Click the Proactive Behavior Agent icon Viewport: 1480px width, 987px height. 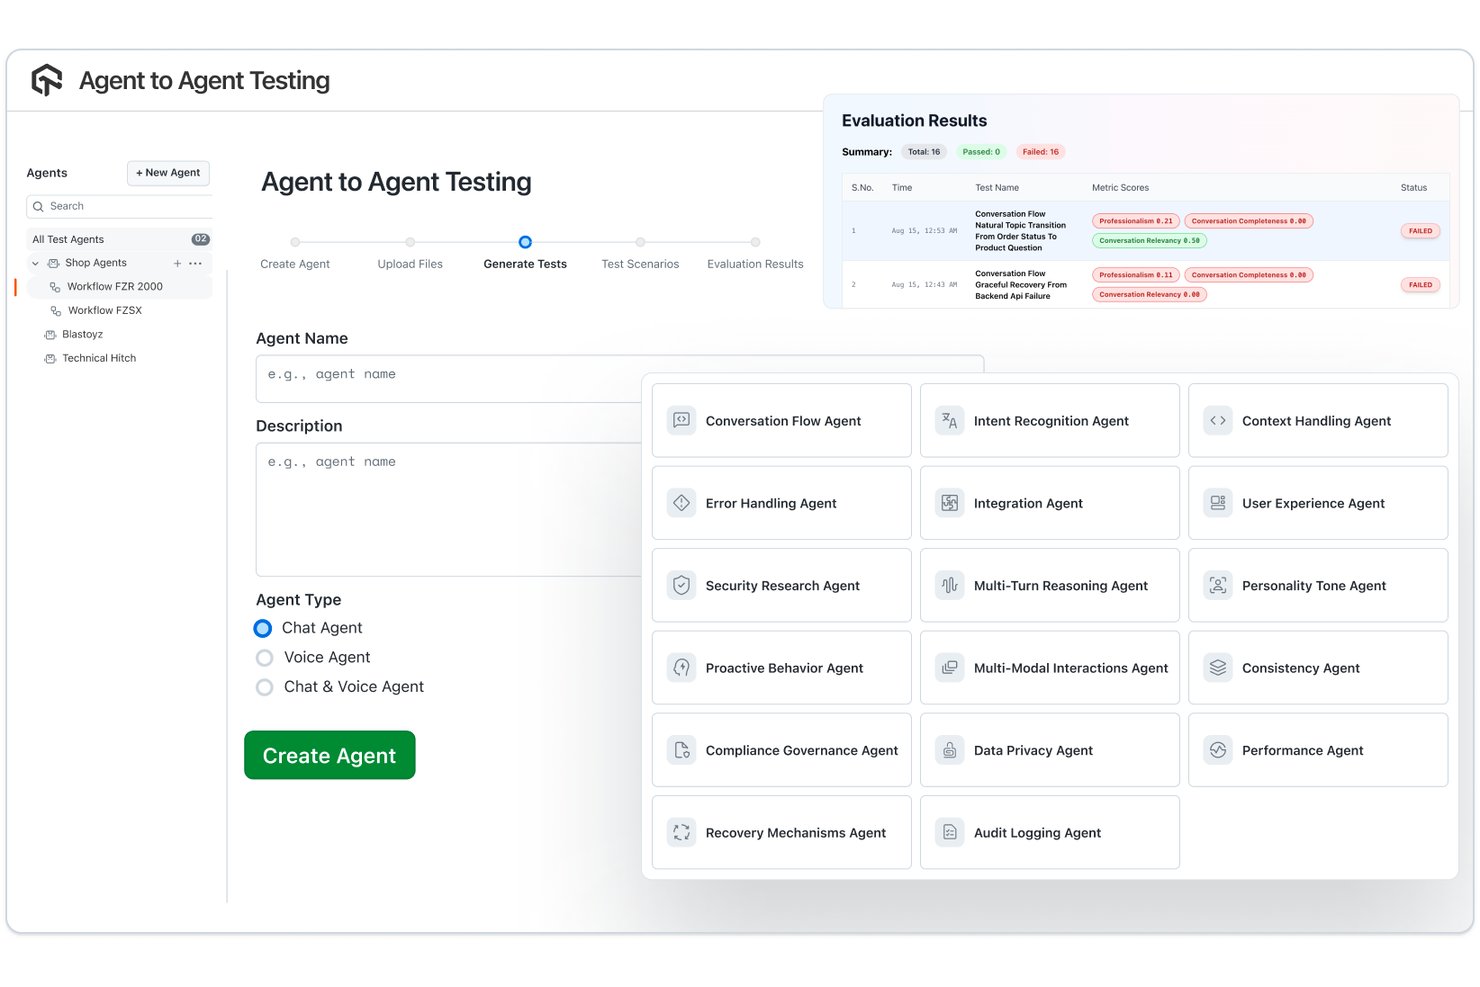tap(682, 668)
